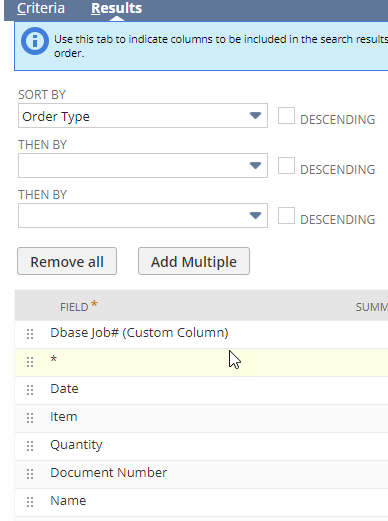Click the drag handle for Date row
388x521 pixels.
coord(30,390)
